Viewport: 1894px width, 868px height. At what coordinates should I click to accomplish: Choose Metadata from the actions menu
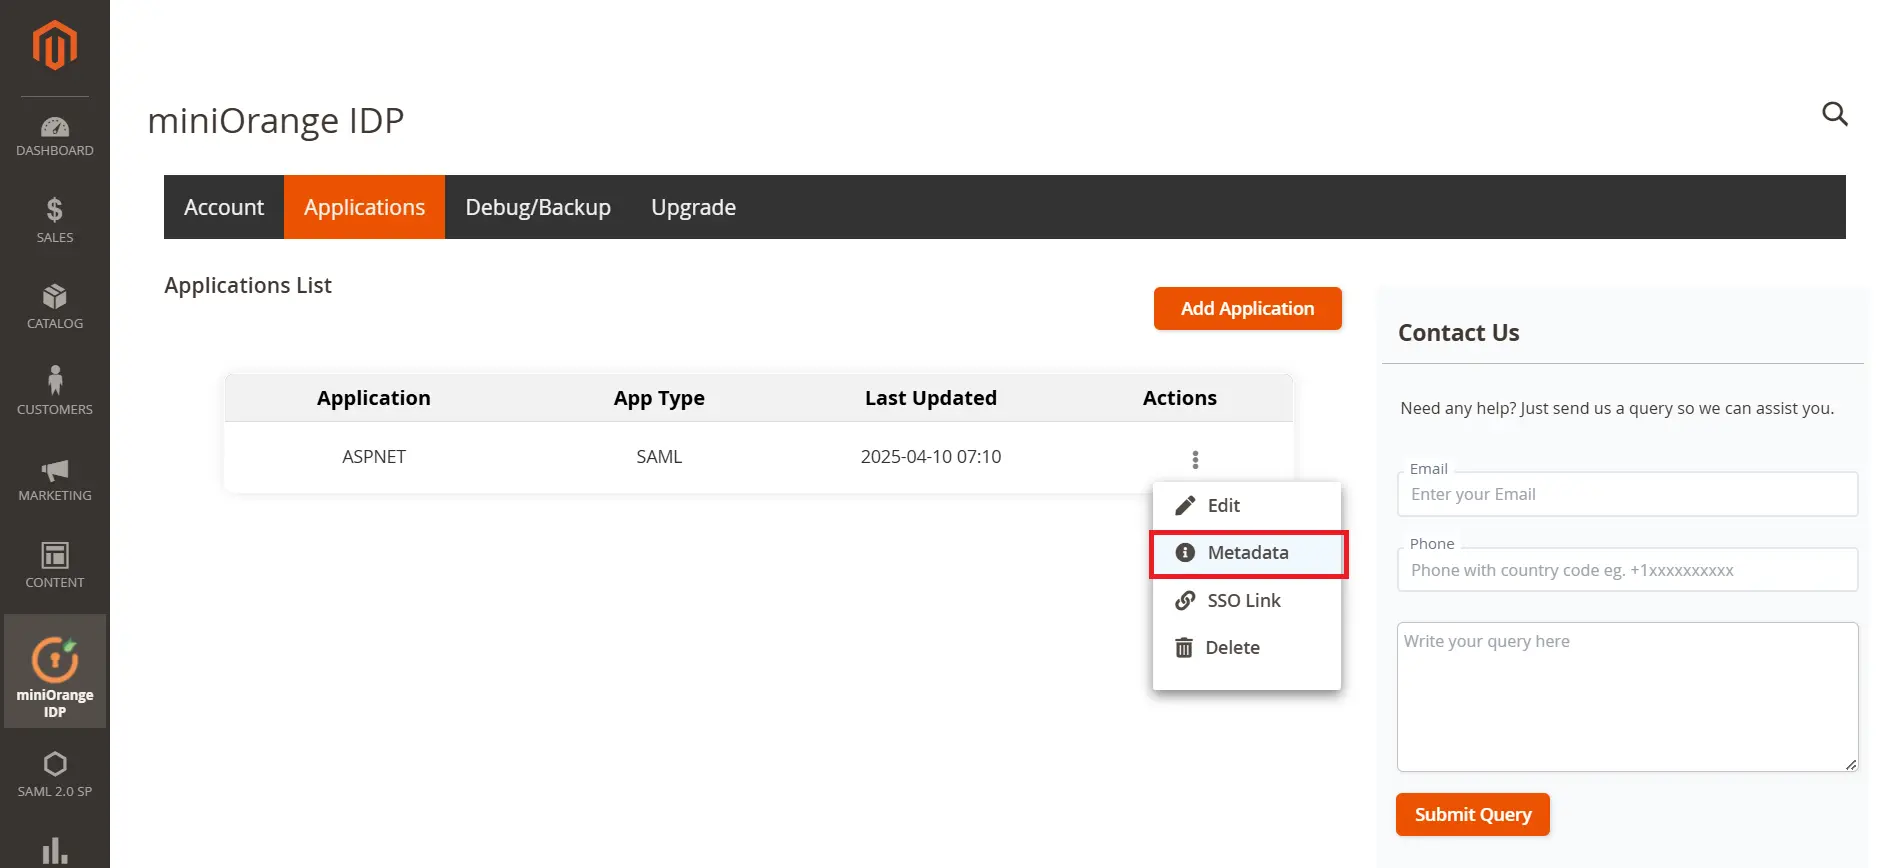point(1246,553)
